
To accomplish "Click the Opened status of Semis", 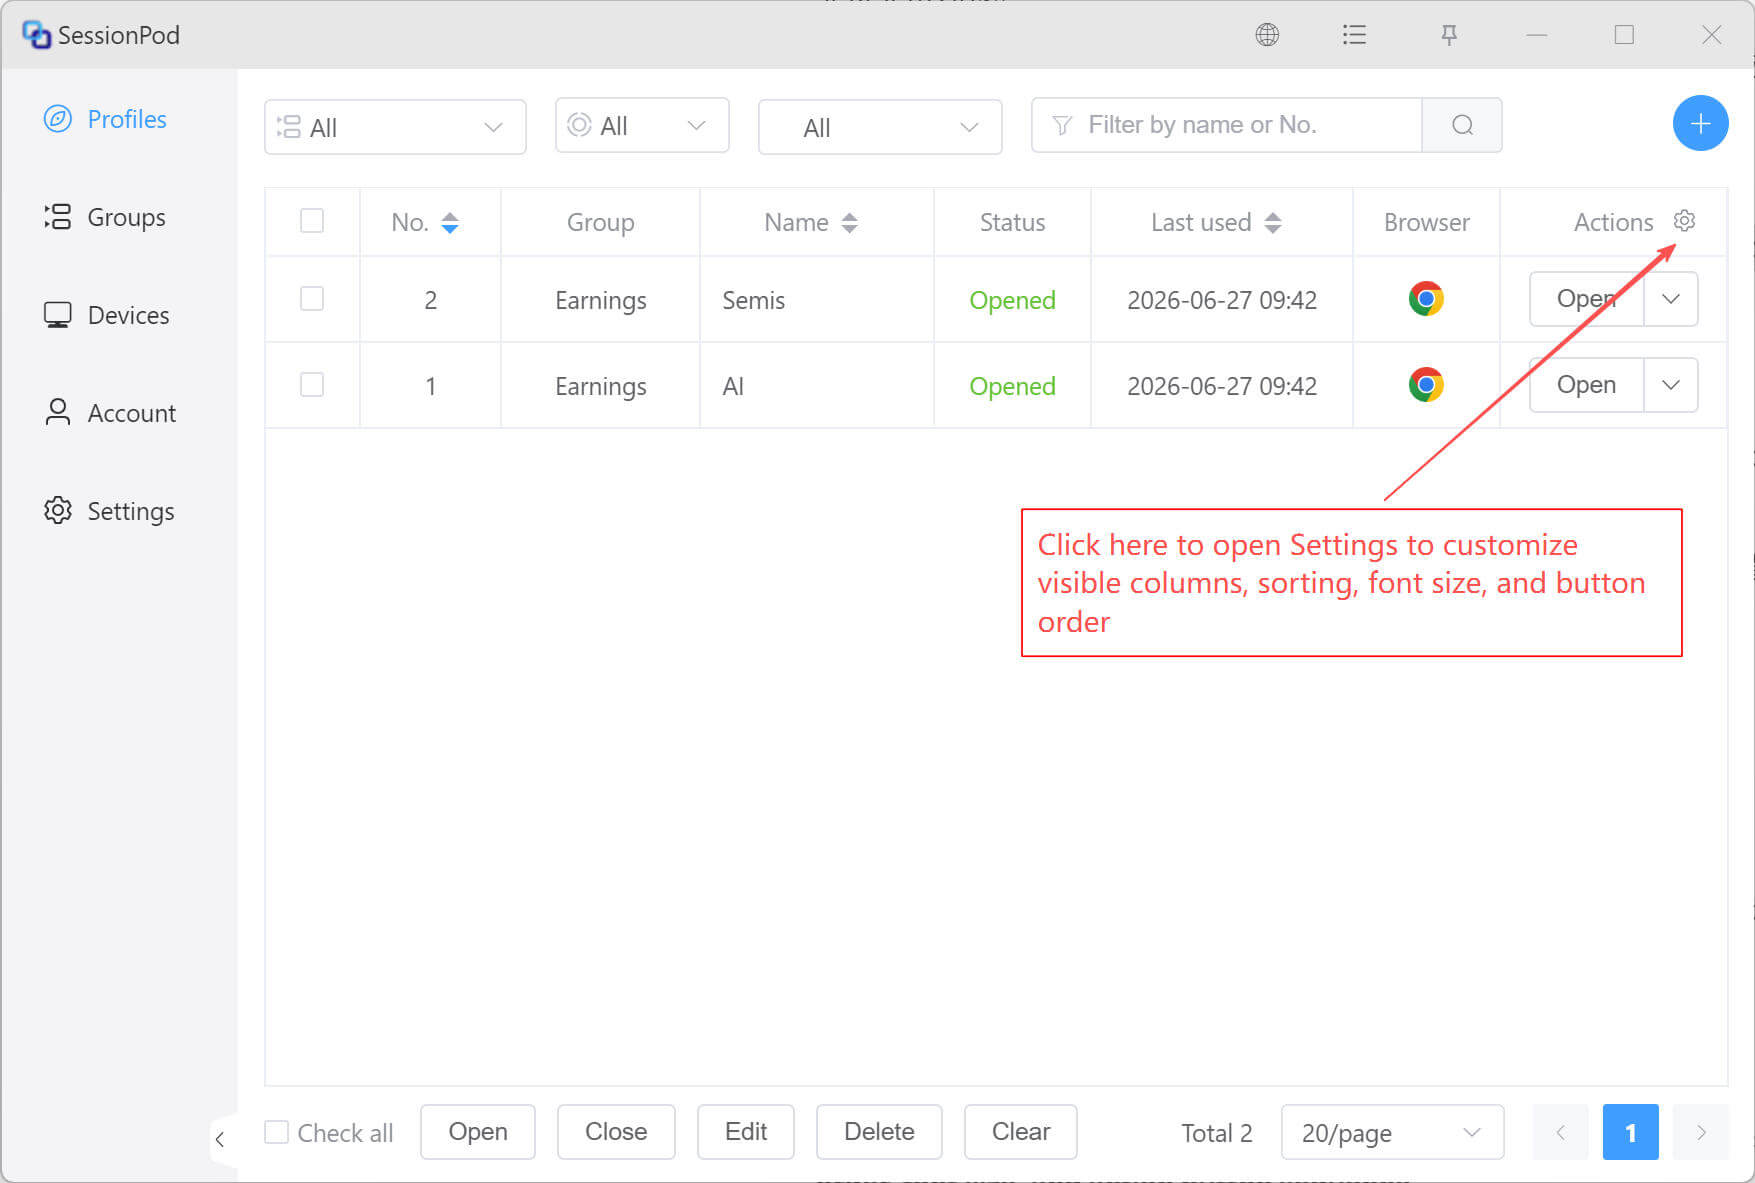I will (x=1012, y=300).
